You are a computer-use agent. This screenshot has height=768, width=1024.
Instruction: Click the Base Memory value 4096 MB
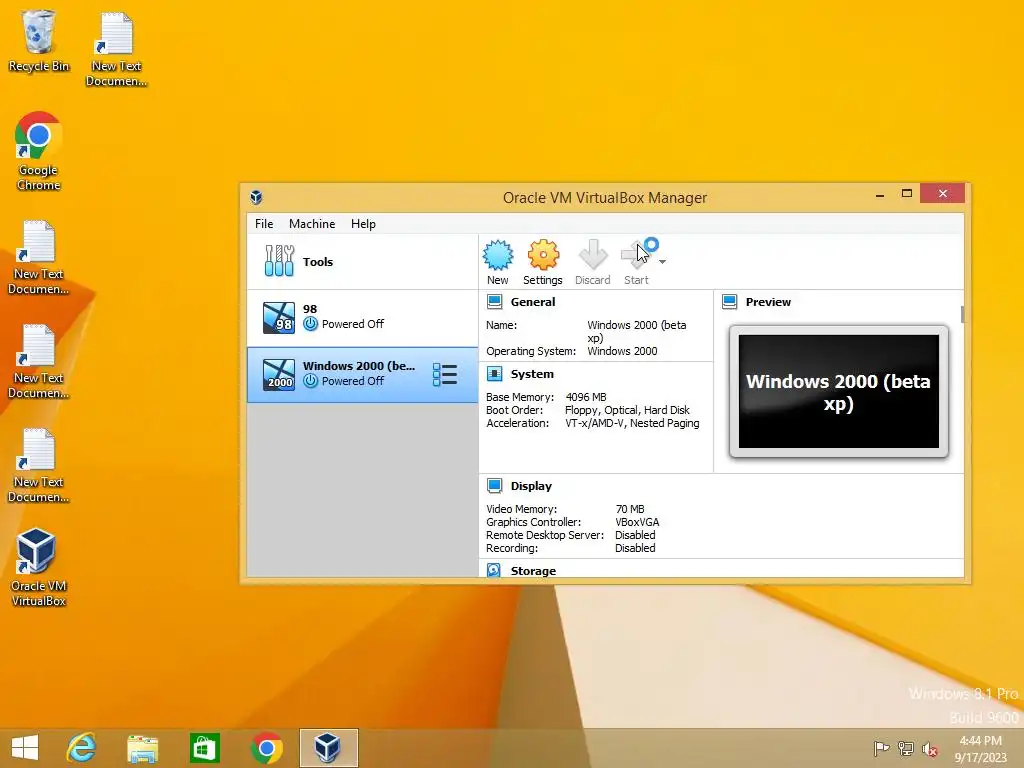point(586,397)
